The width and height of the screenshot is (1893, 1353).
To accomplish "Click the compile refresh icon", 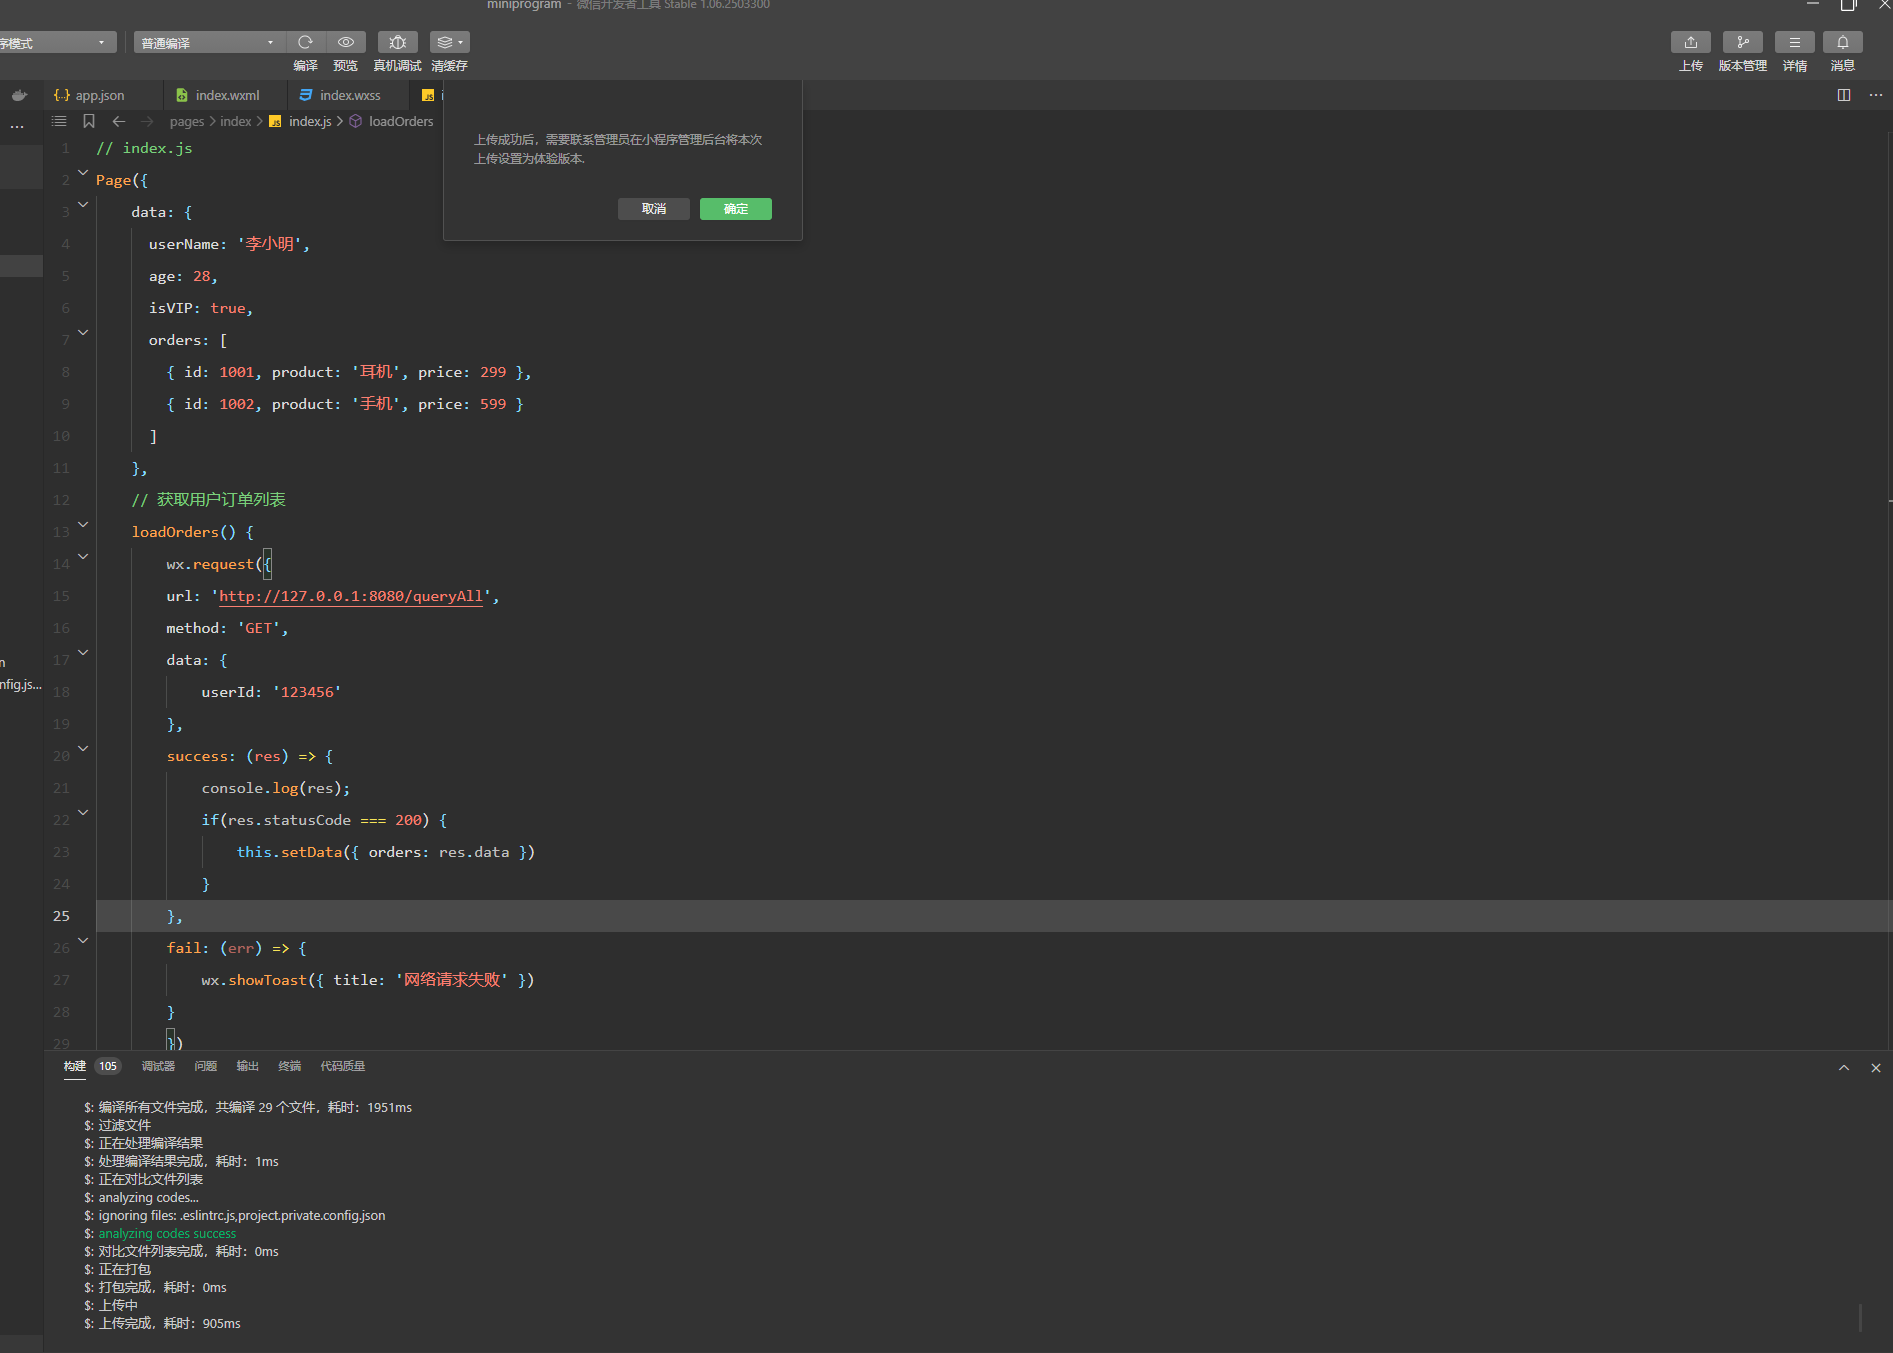I will tap(306, 42).
